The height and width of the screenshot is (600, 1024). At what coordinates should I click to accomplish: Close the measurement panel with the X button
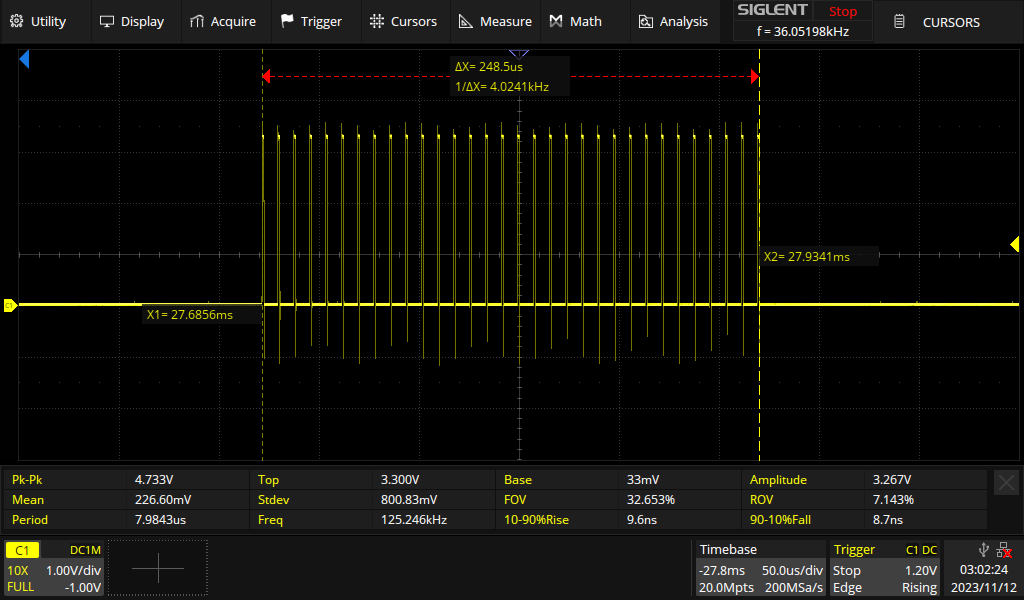point(1006,483)
